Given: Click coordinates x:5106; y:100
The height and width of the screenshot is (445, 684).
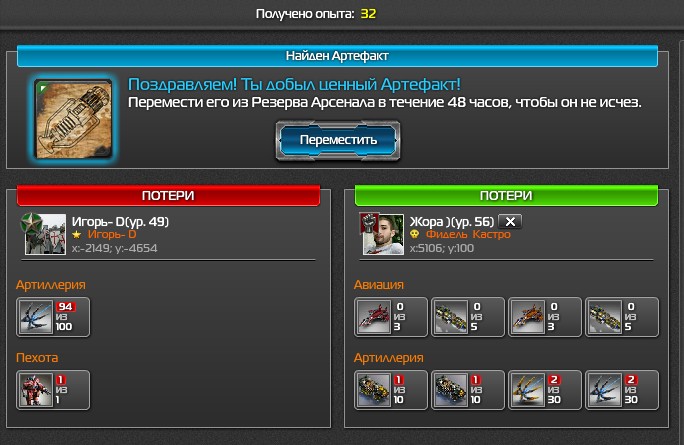Looking at the screenshot, I should coord(441,248).
